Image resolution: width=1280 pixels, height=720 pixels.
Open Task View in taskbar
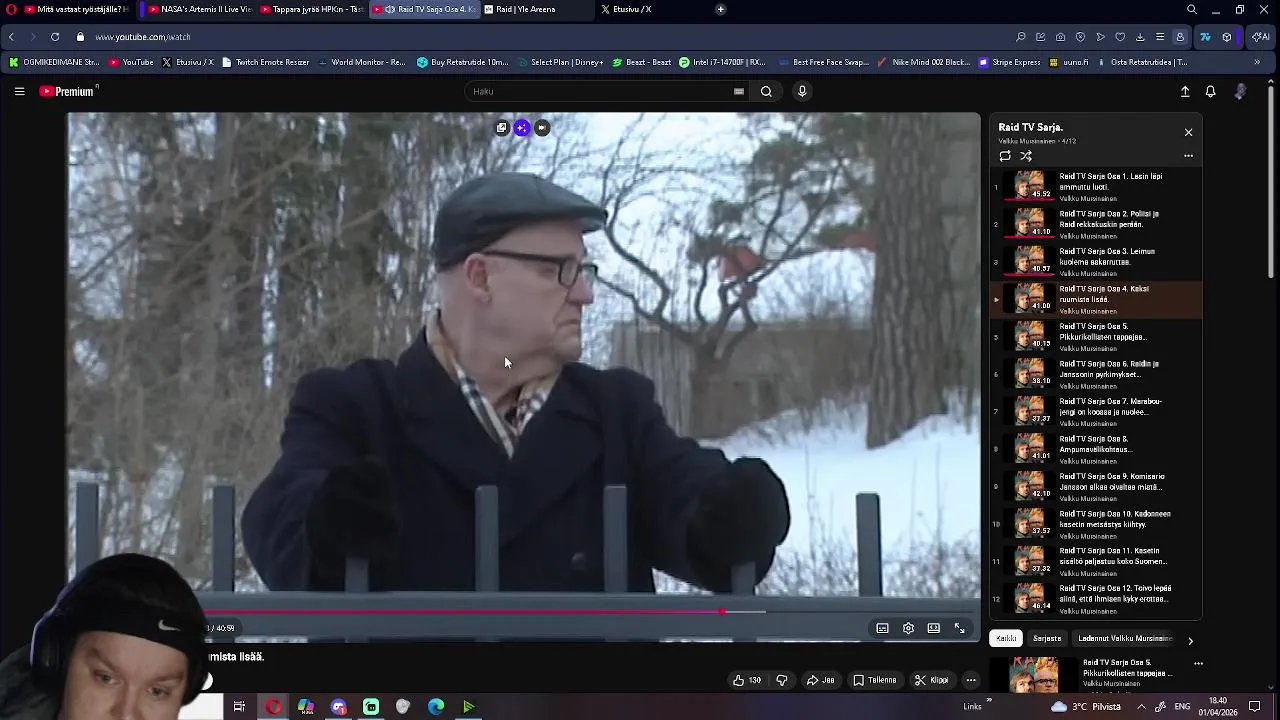click(x=239, y=707)
